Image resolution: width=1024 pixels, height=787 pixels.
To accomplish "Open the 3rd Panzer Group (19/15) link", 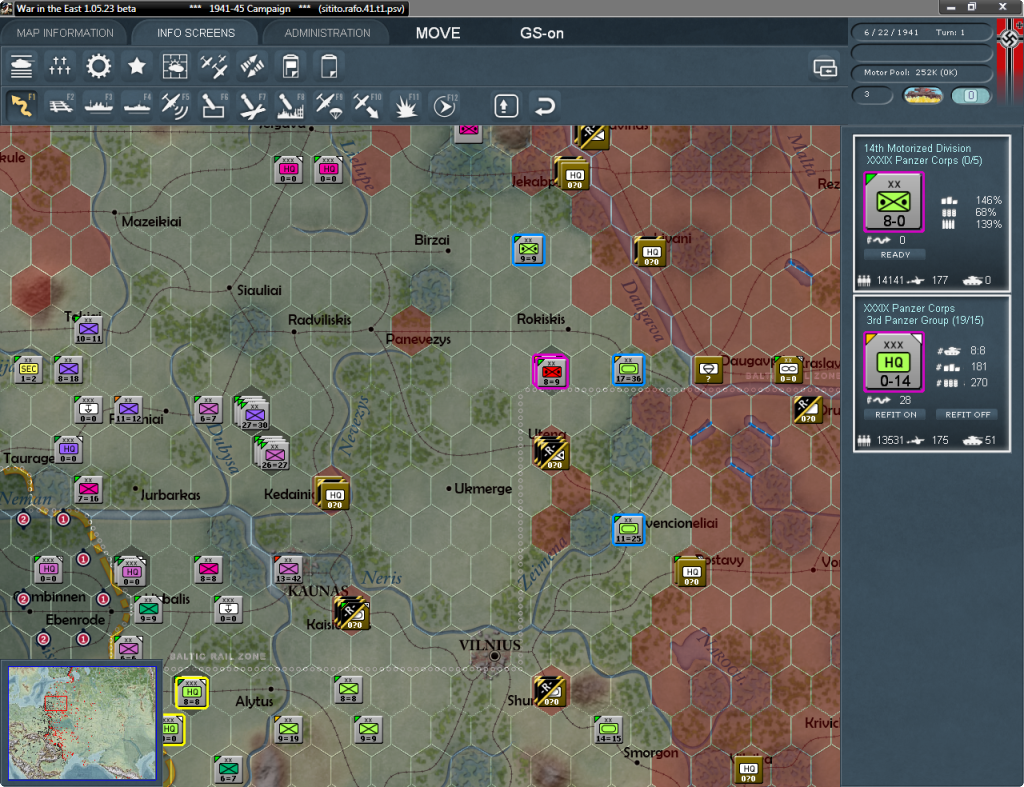I will [925, 320].
